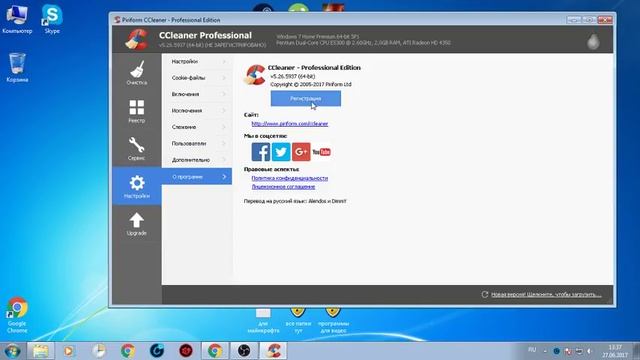Open the Политика конфиденциальности link
This screenshot has width=640, height=360.
[x=289, y=178]
